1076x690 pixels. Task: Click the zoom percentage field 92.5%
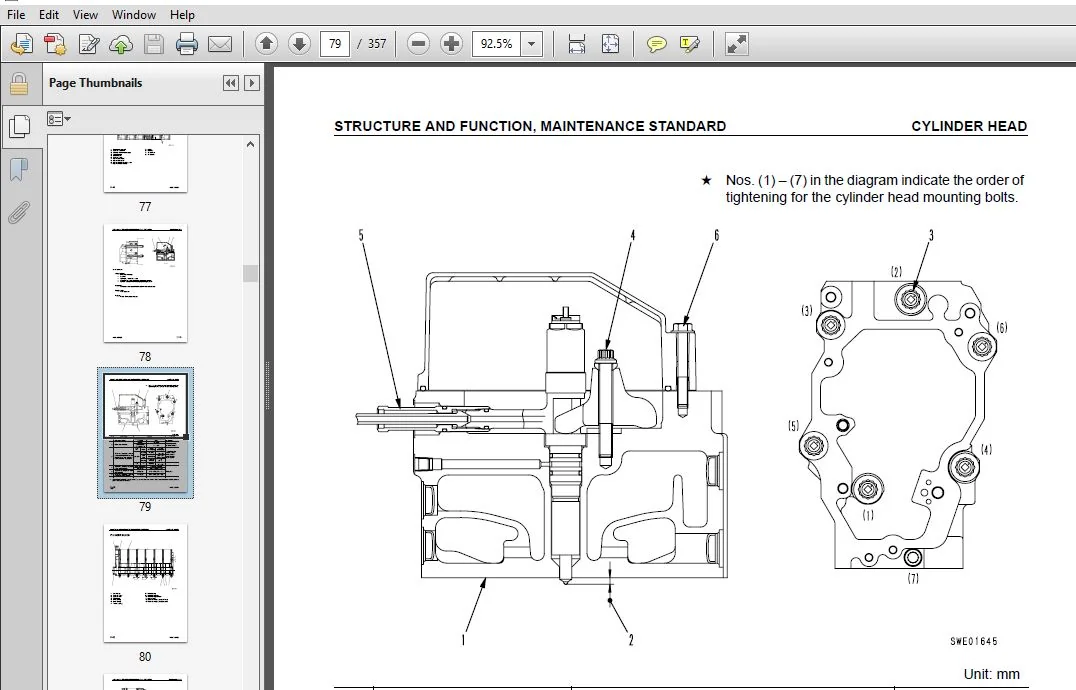point(497,44)
